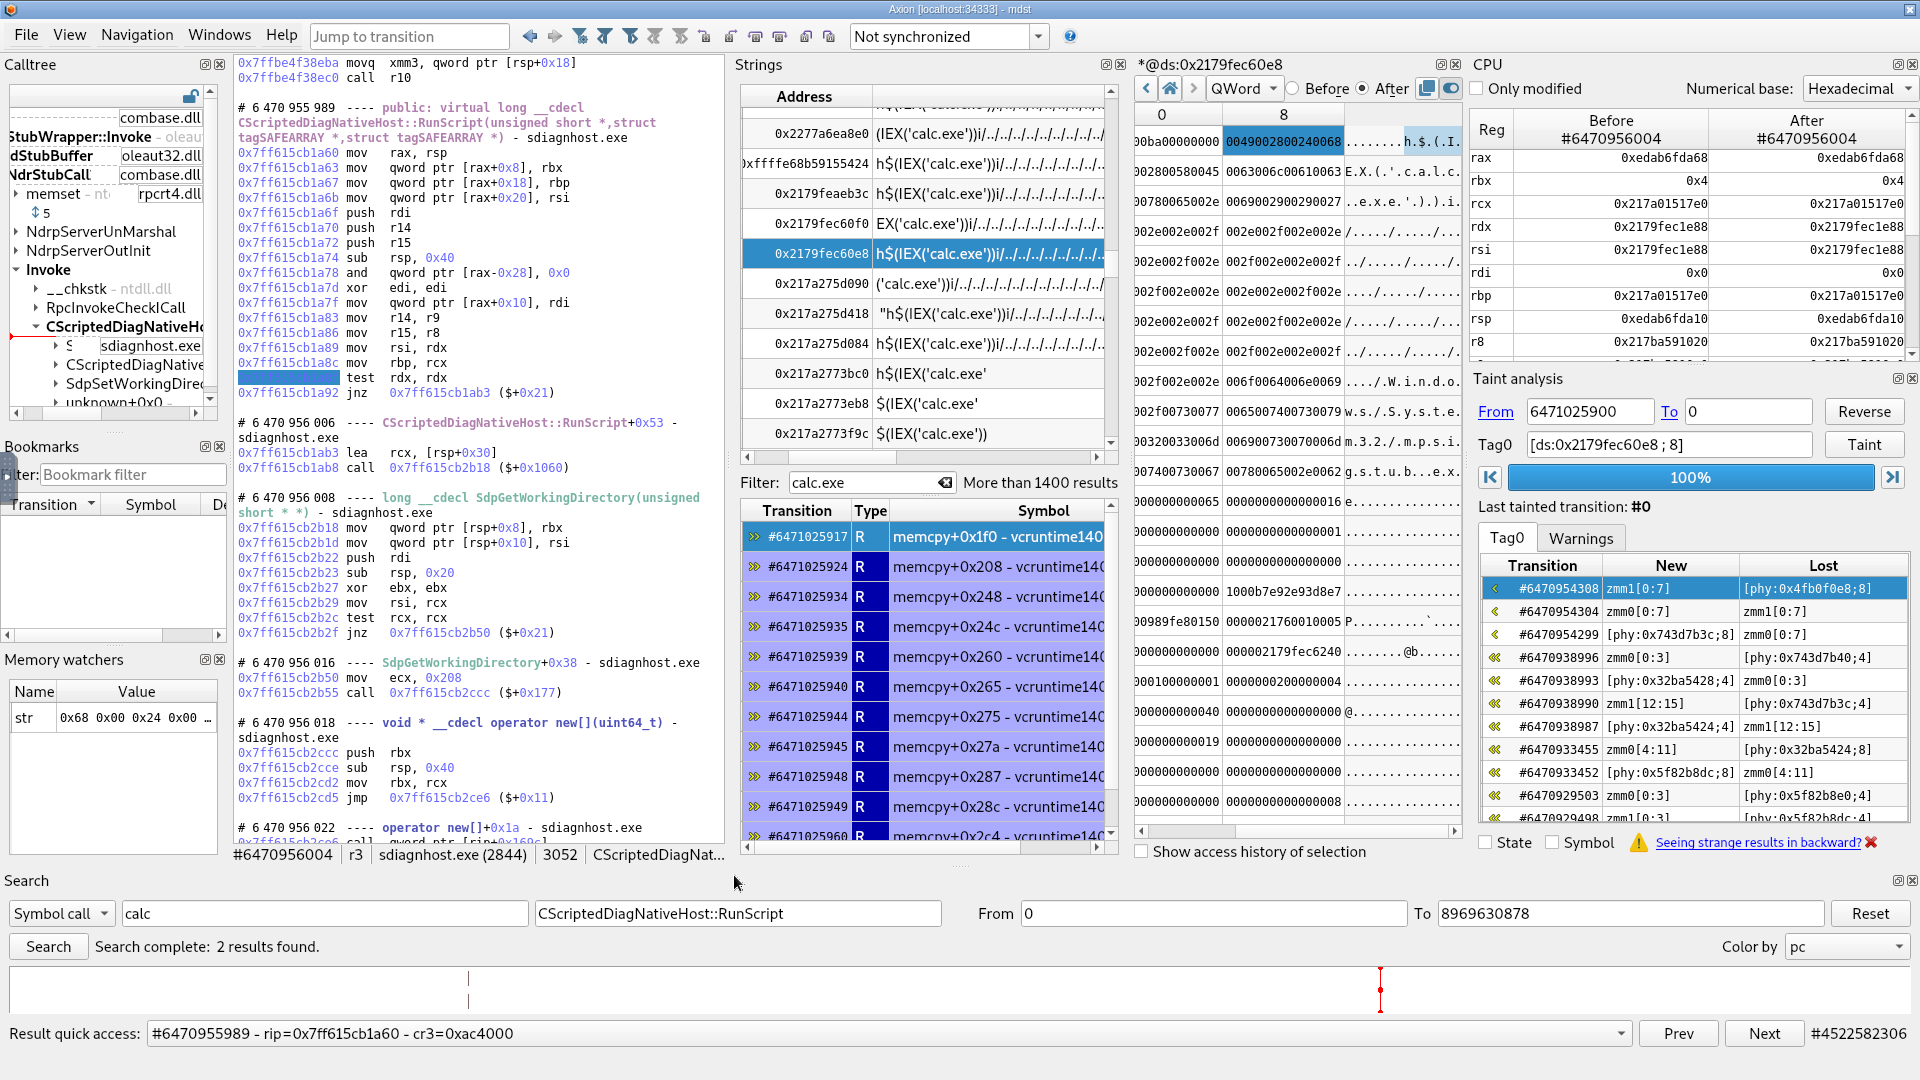Image resolution: width=1920 pixels, height=1080 pixels.
Task: Toggle the switch icon in memory panel toolbar
Action: (x=1451, y=88)
